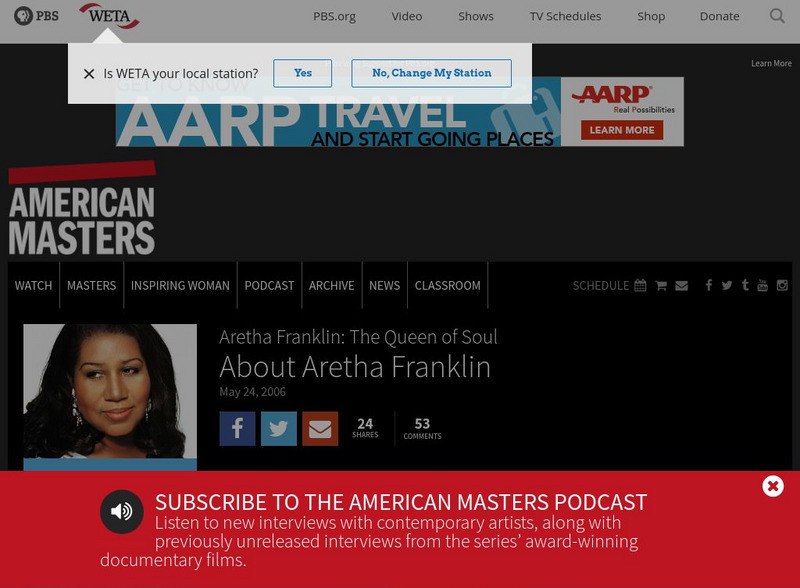Viewport: 800px width, 588px height.
Task: Confirm WETA with the Yes button
Action: tap(303, 73)
